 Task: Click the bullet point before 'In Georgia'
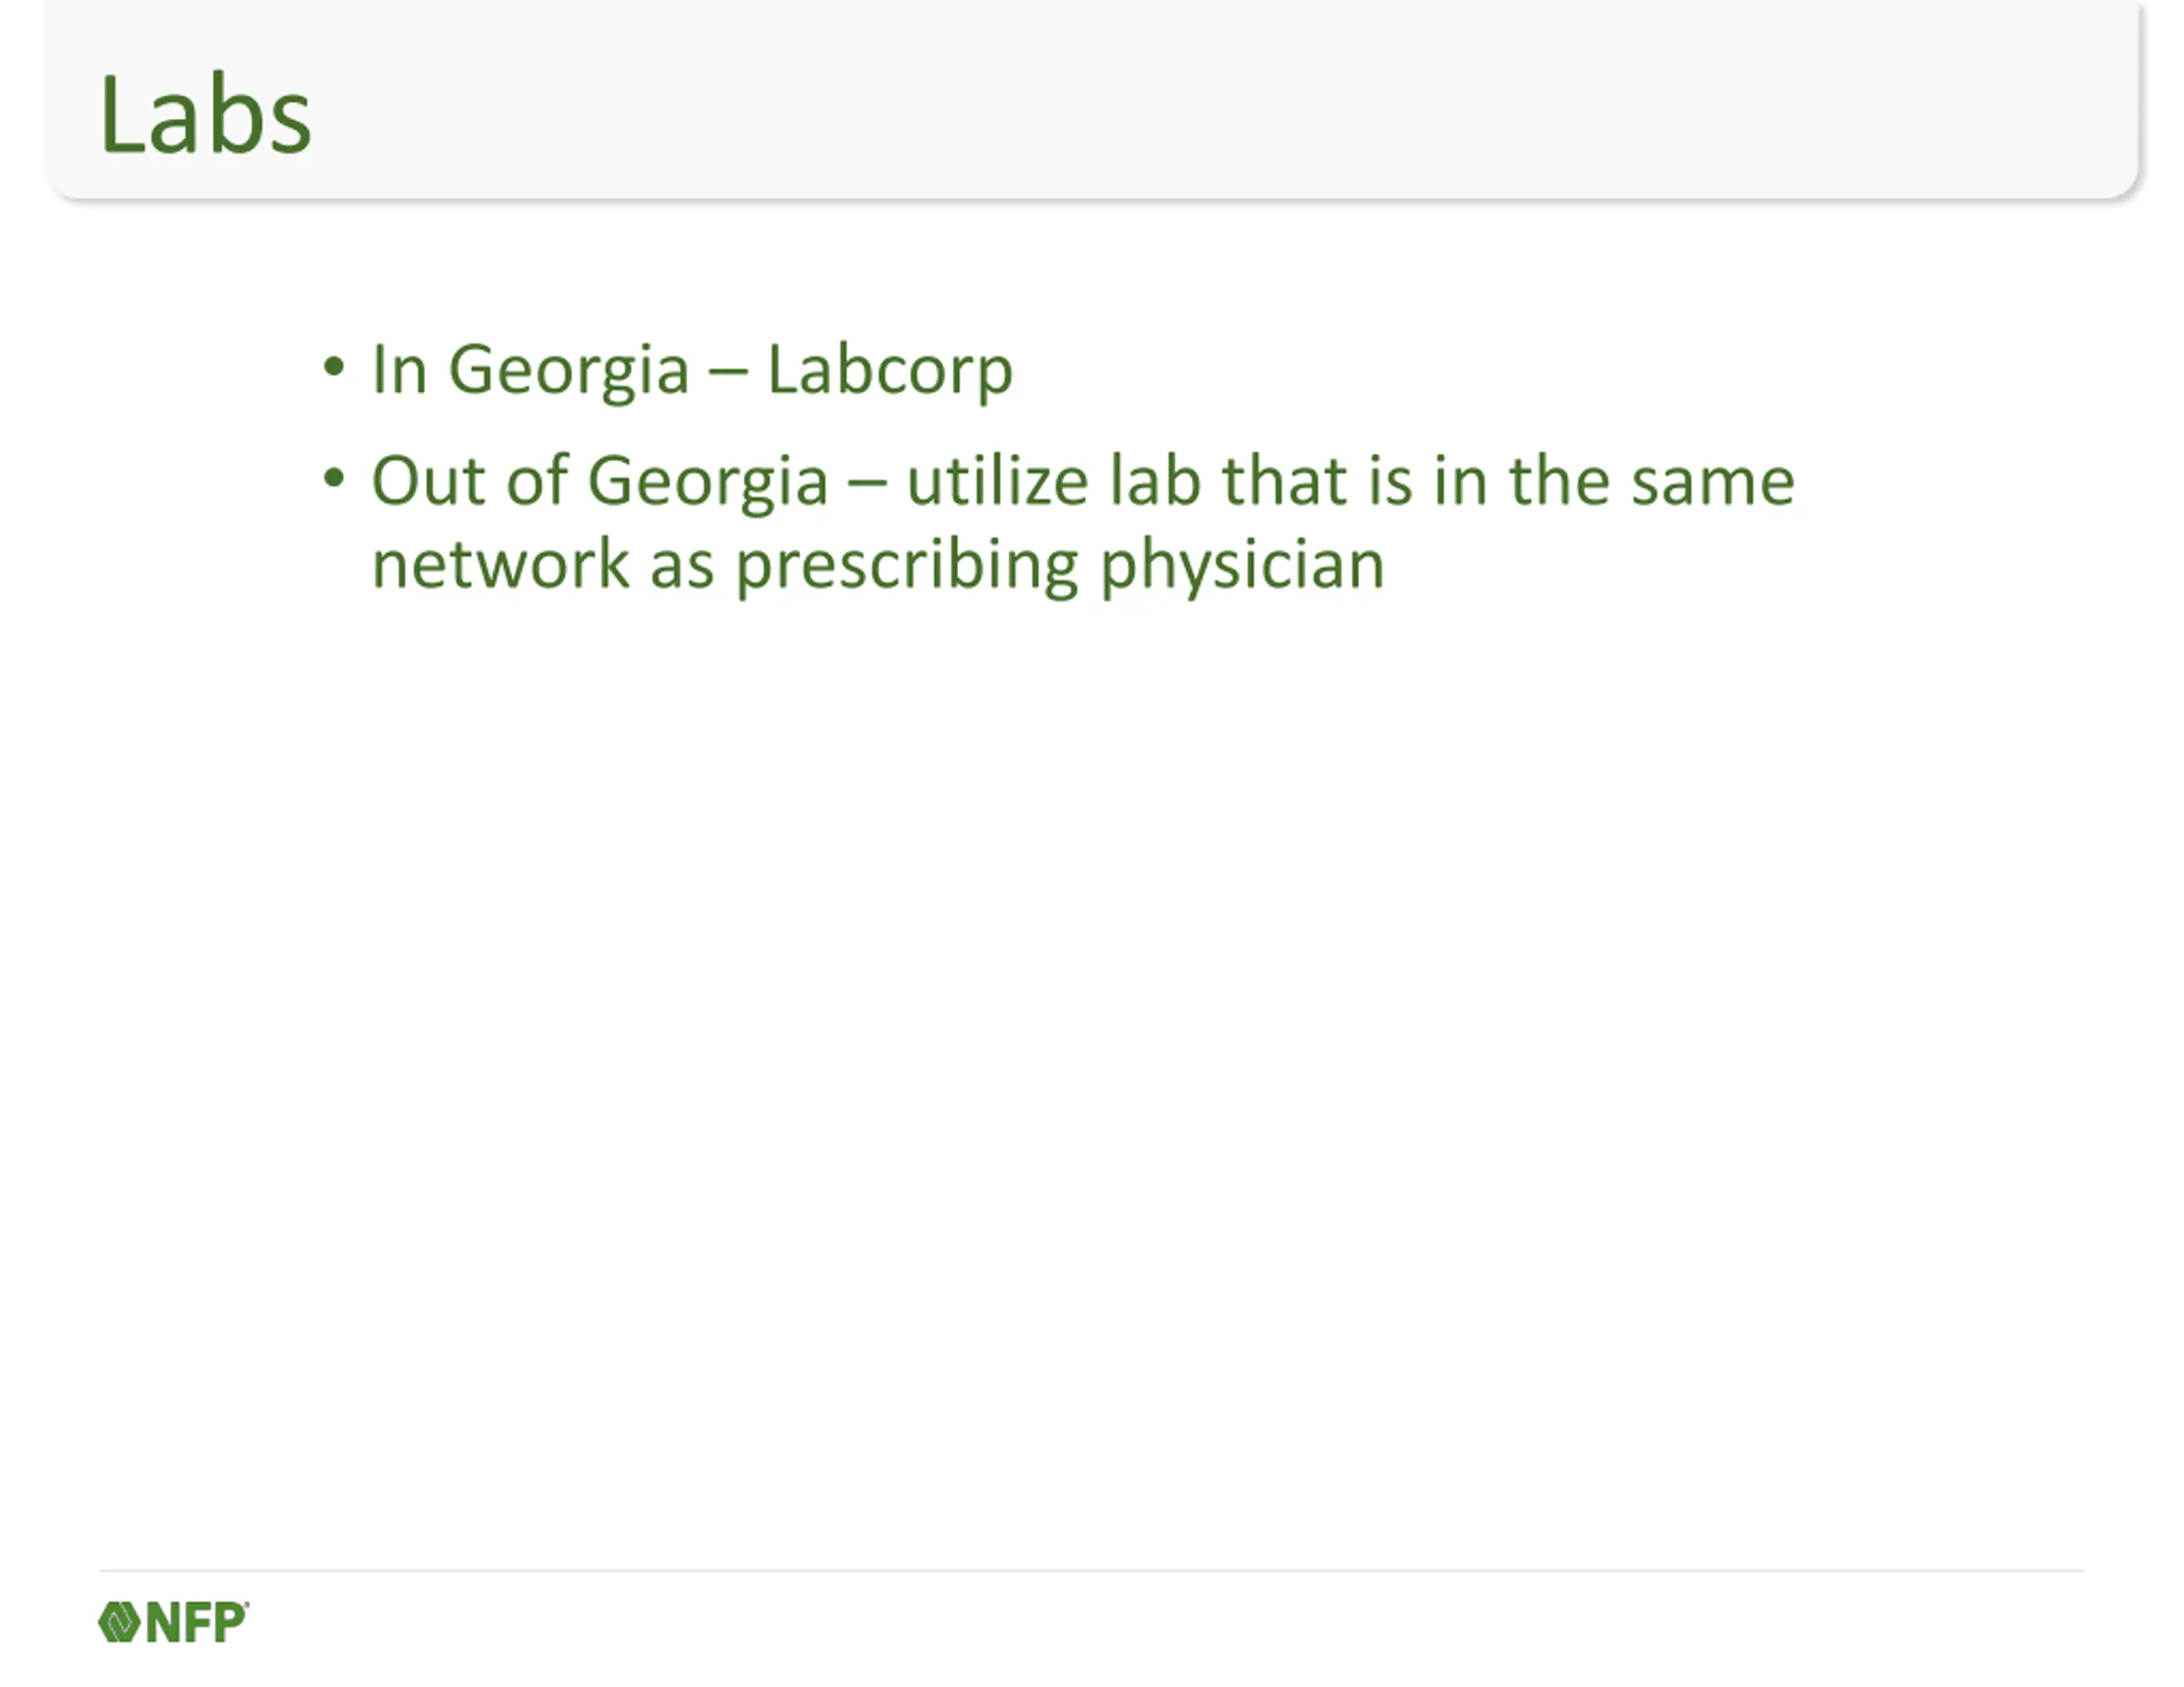point(334,367)
